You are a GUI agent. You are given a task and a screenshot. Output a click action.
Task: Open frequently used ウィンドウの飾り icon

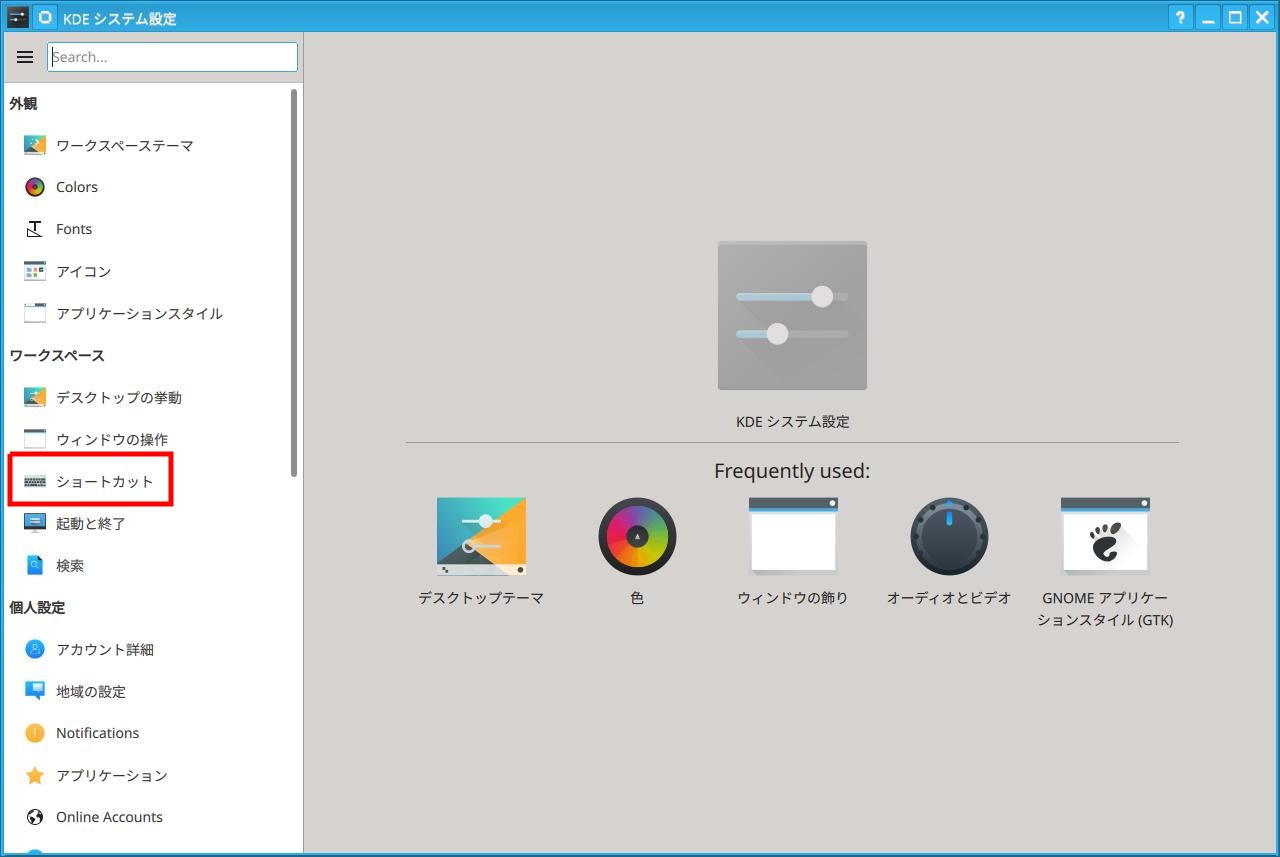pos(793,536)
